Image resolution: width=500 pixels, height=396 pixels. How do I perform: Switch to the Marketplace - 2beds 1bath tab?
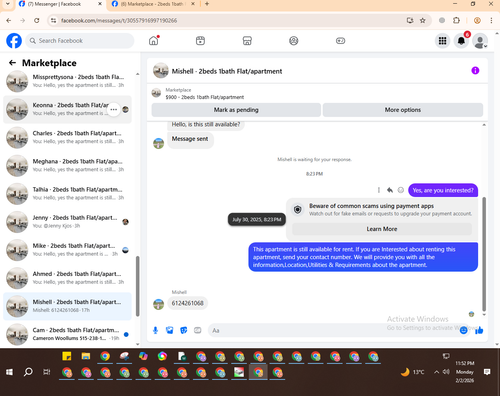tap(153, 4)
